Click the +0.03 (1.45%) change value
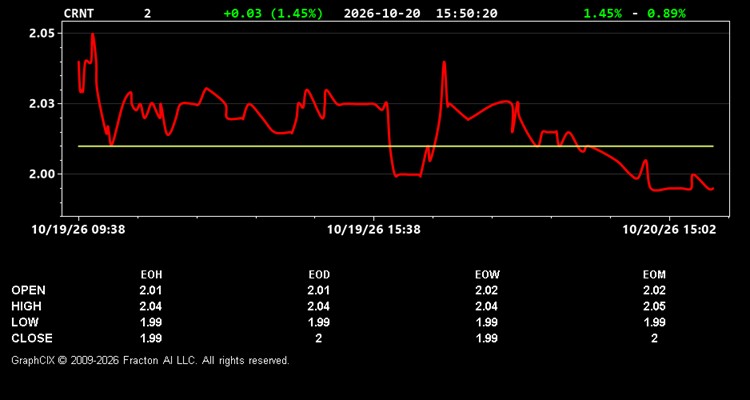 point(273,13)
